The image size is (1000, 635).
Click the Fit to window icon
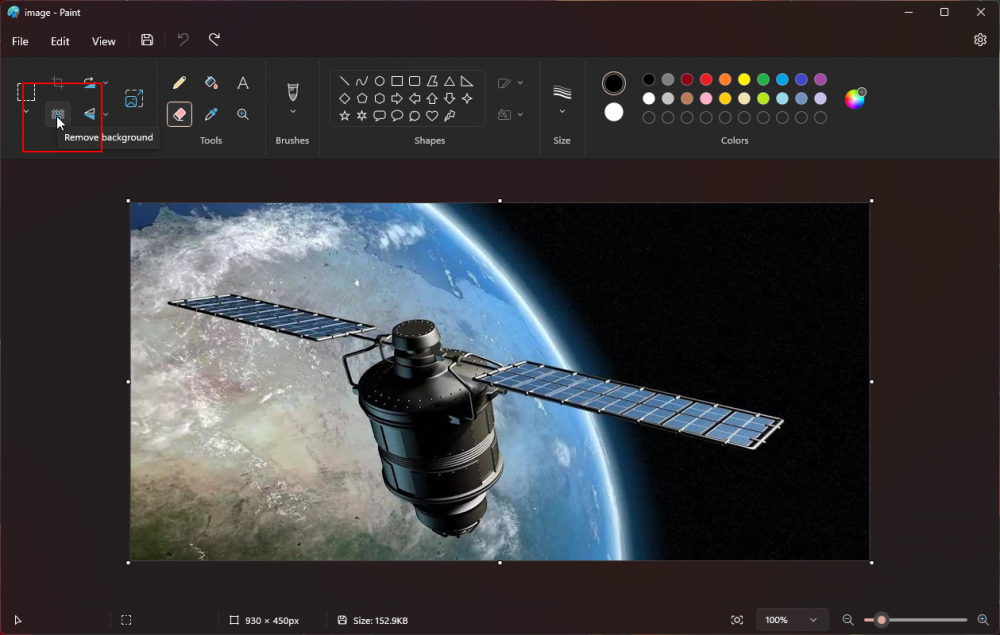[737, 620]
